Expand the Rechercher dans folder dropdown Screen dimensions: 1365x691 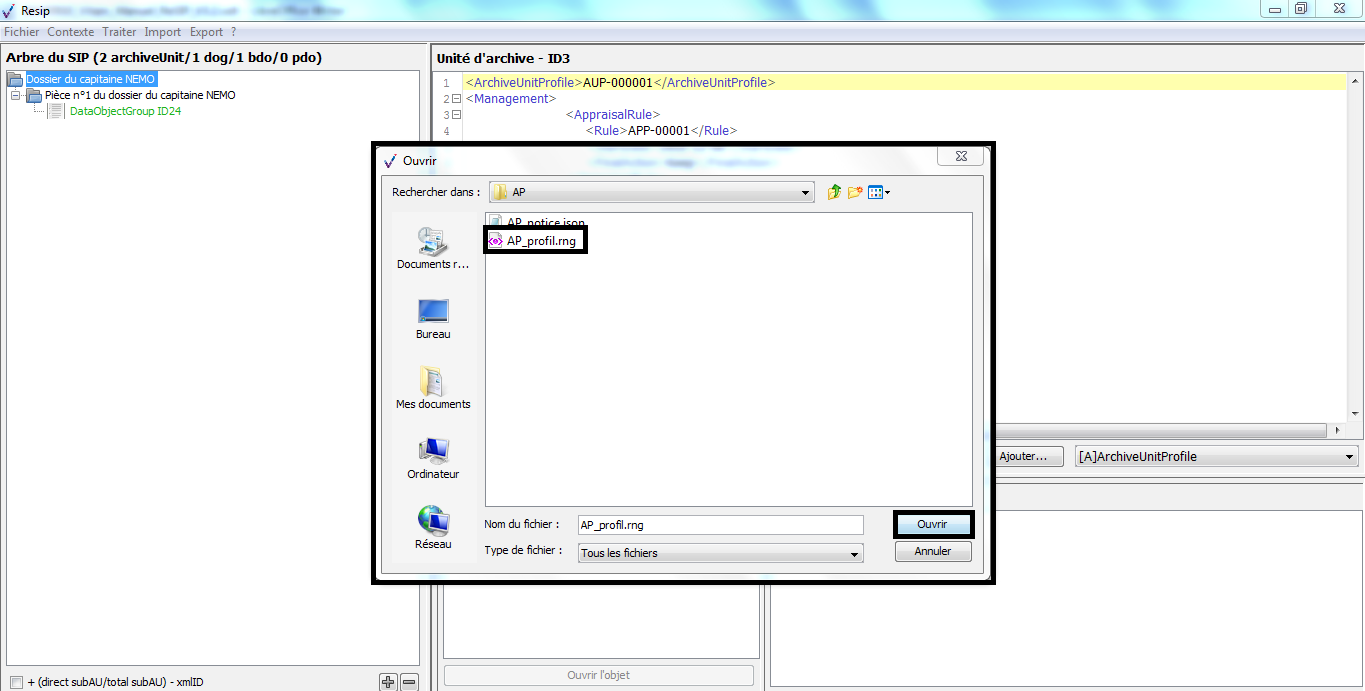coord(805,192)
